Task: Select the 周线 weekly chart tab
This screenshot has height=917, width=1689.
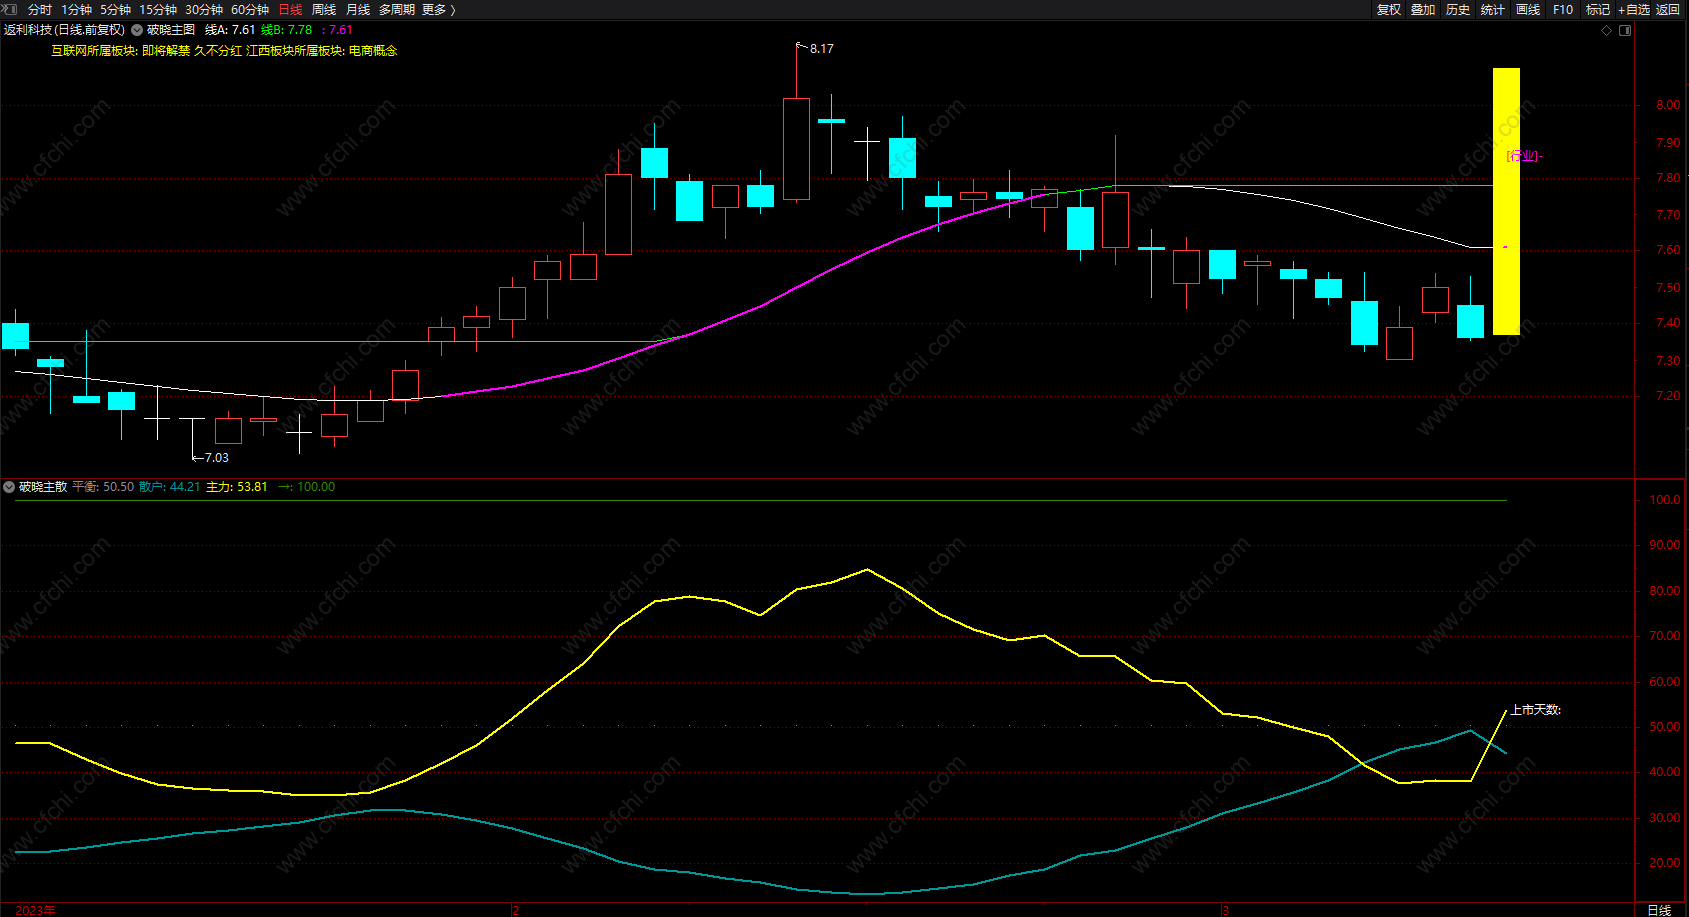Action: coord(324,10)
